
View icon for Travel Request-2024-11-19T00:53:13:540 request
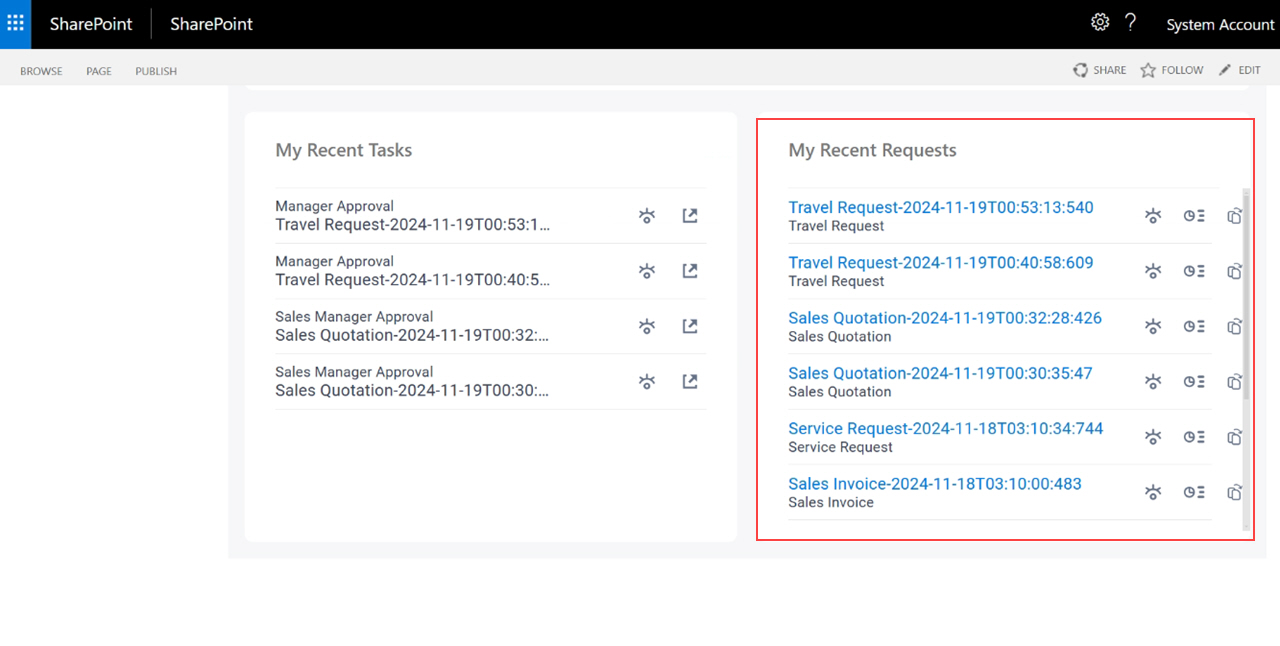1153,215
